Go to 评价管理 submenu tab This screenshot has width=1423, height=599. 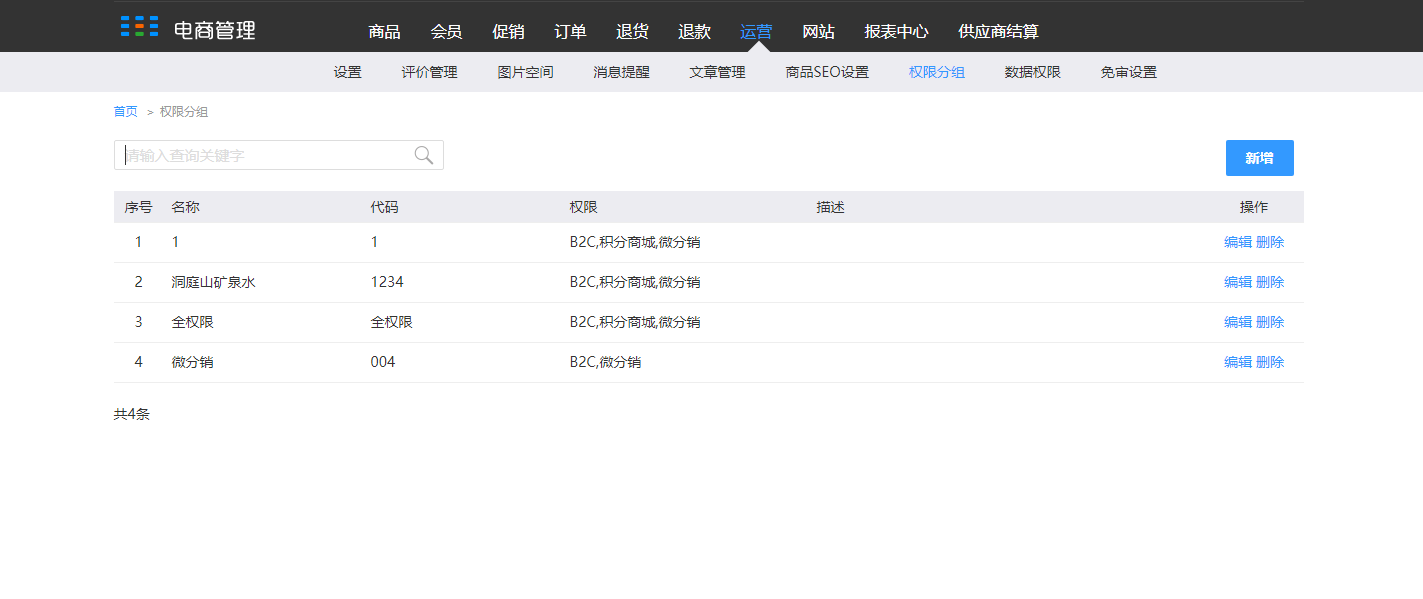click(x=430, y=72)
